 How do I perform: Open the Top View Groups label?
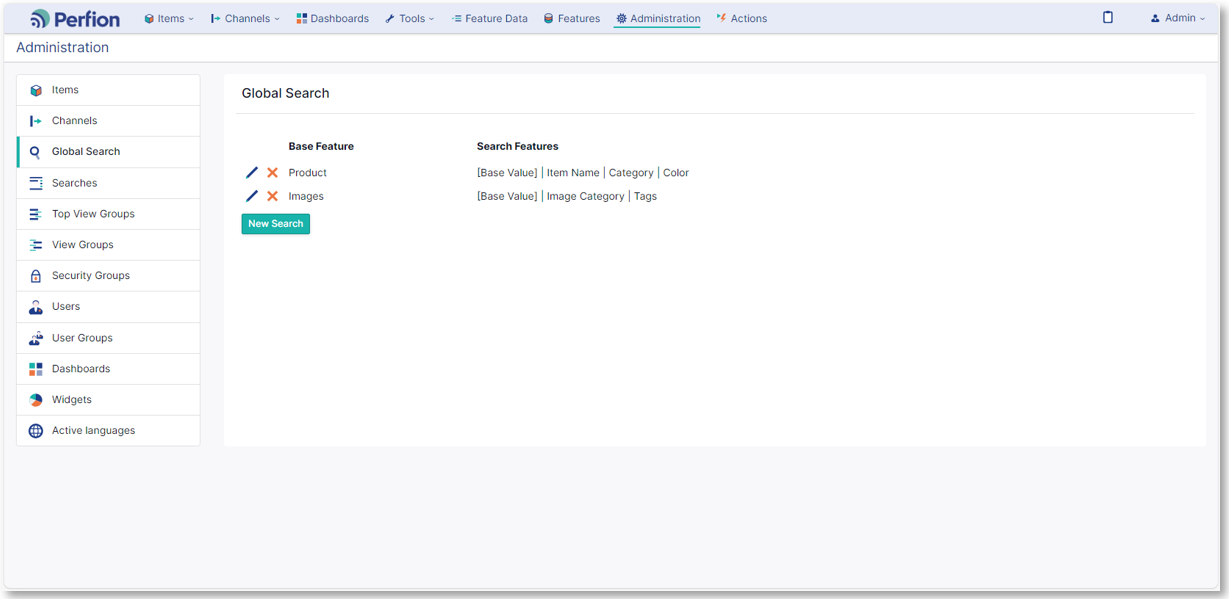[x=93, y=214]
